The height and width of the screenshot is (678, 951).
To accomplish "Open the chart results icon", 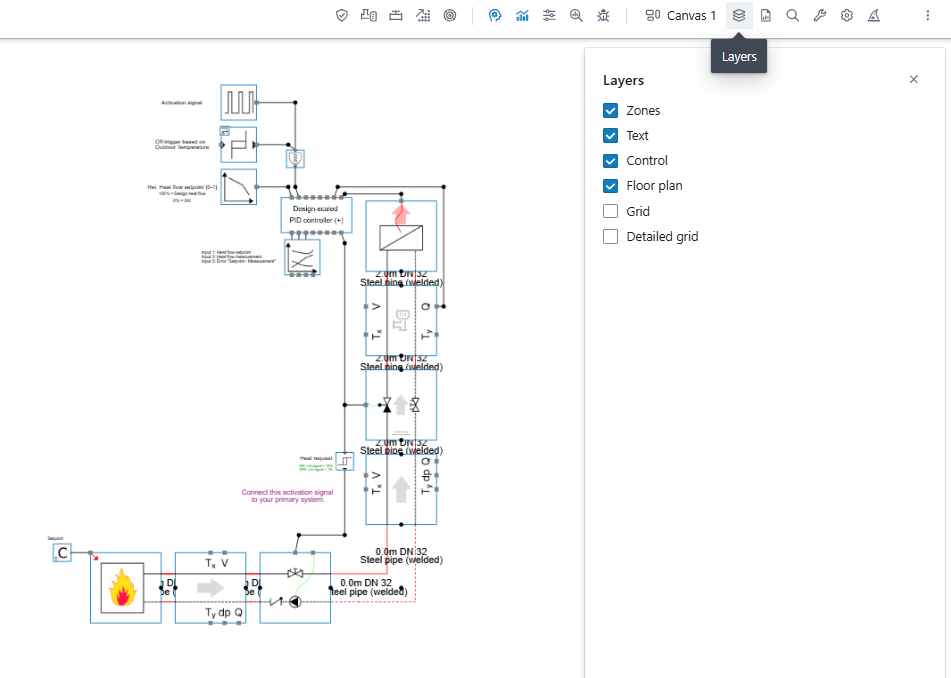I will tap(522, 15).
